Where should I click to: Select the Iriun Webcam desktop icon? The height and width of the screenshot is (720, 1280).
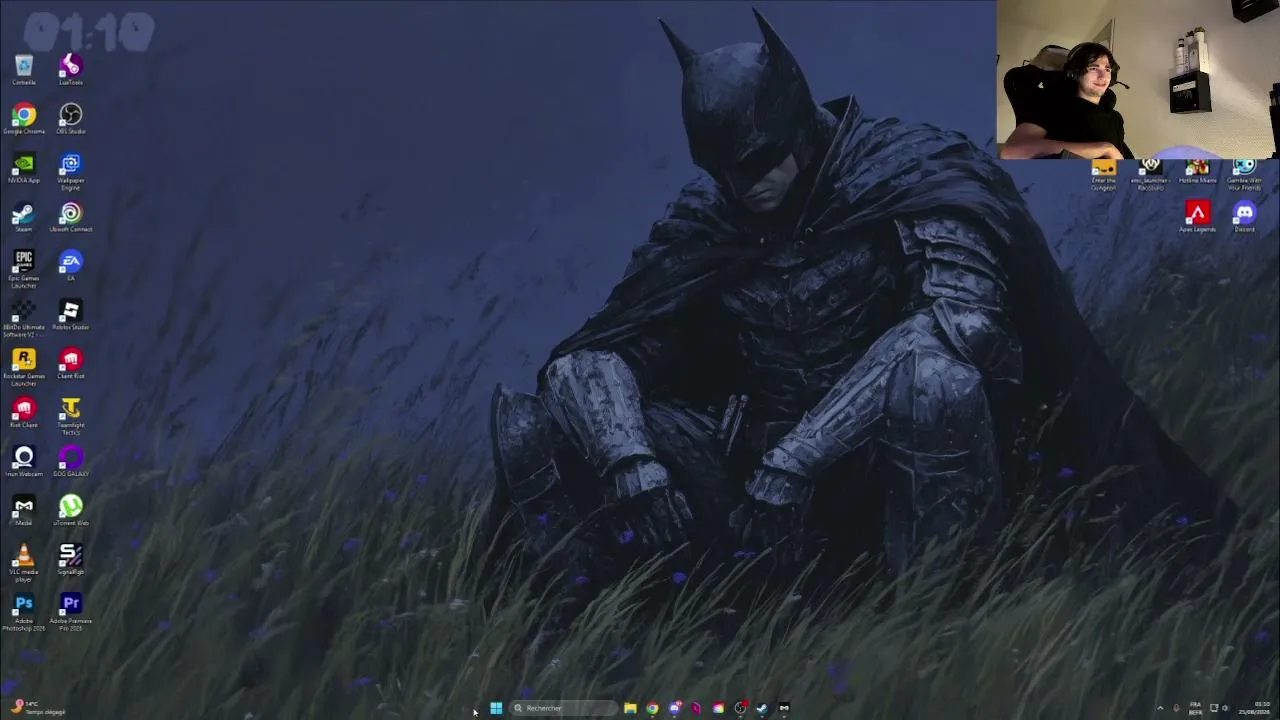[24, 462]
